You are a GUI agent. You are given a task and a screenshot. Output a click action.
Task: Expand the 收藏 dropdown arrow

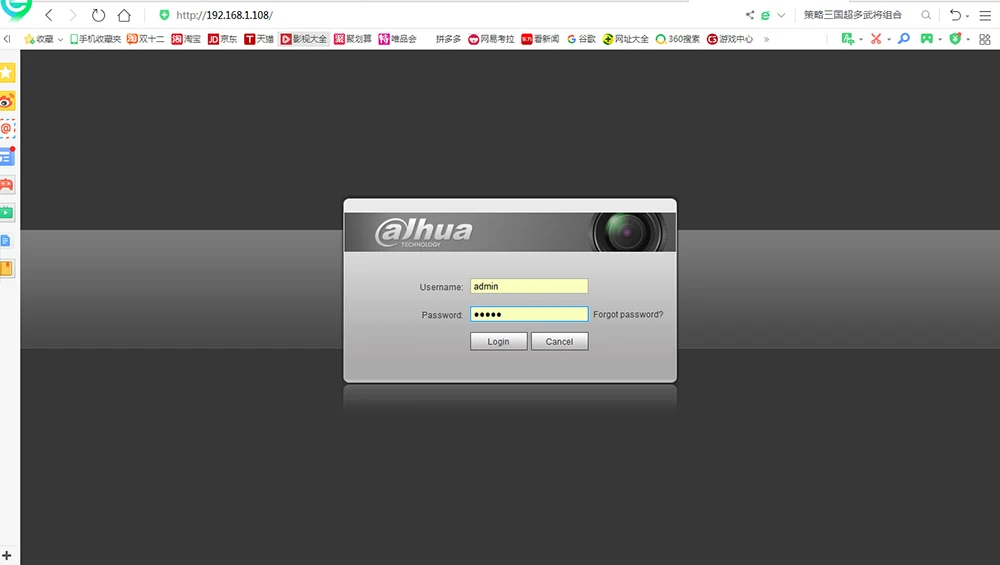[x=60, y=40]
